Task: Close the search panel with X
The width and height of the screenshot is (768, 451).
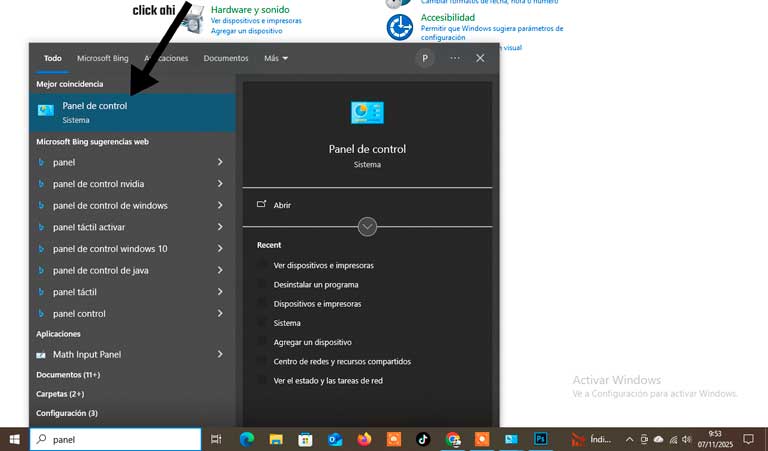Action: pyautogui.click(x=480, y=58)
